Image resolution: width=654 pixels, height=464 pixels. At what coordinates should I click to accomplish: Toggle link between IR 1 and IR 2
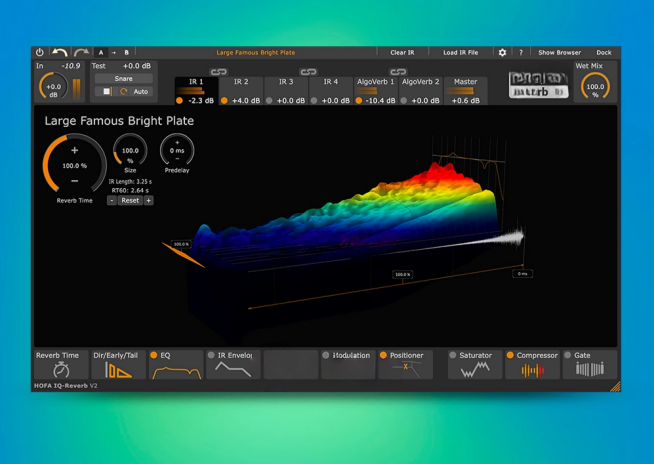point(219,72)
